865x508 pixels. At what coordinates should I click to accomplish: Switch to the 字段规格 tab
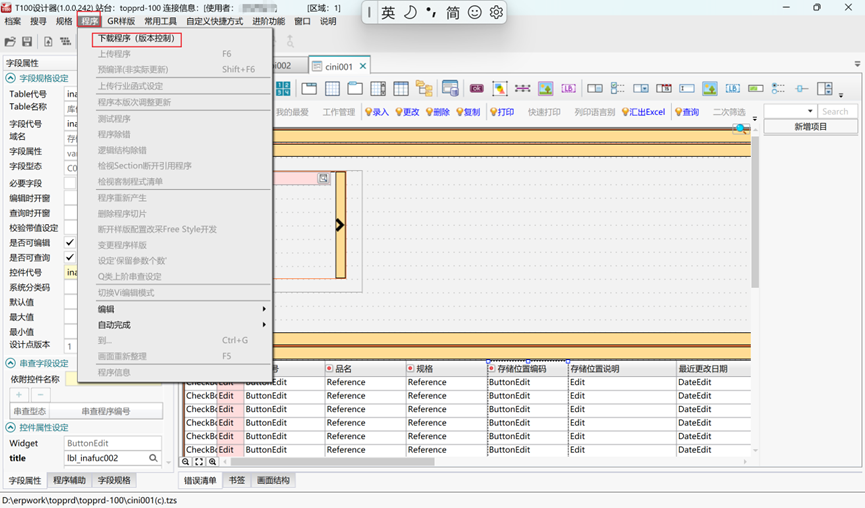[x=114, y=480]
